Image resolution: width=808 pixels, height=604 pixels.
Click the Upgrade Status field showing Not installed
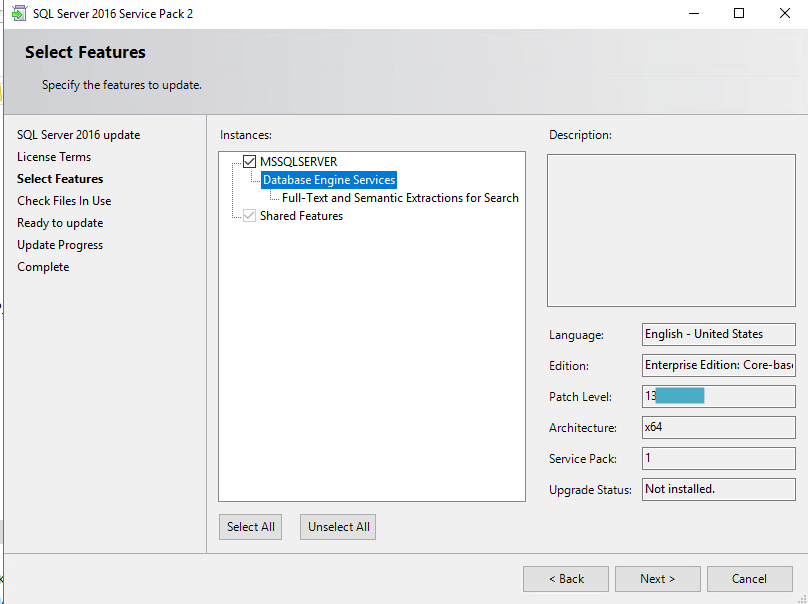click(718, 490)
